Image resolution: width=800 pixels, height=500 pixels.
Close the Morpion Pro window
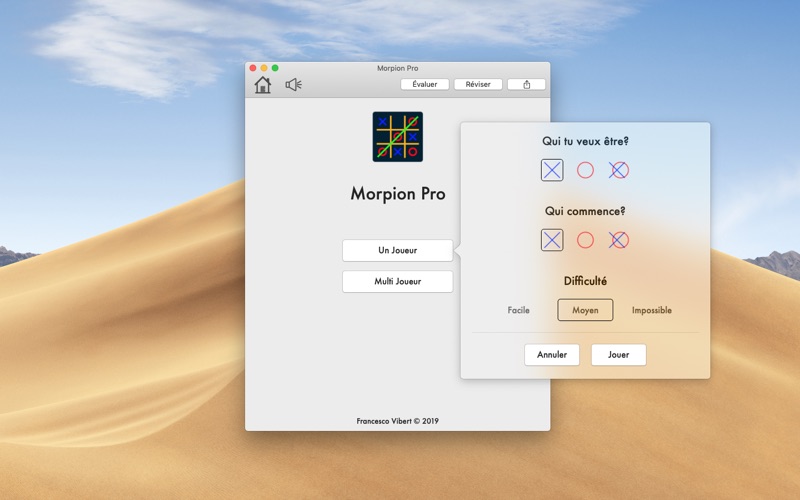coord(253,68)
